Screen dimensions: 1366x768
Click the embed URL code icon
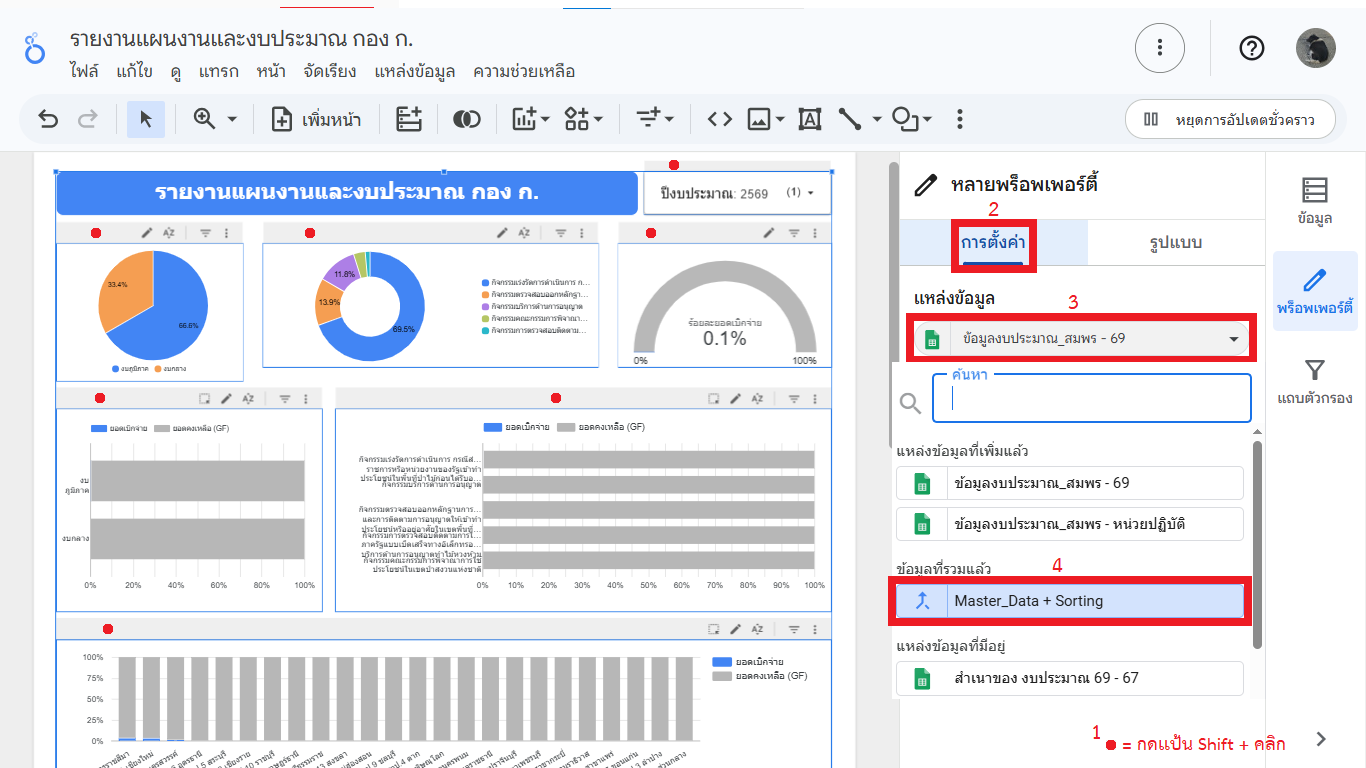(x=719, y=120)
